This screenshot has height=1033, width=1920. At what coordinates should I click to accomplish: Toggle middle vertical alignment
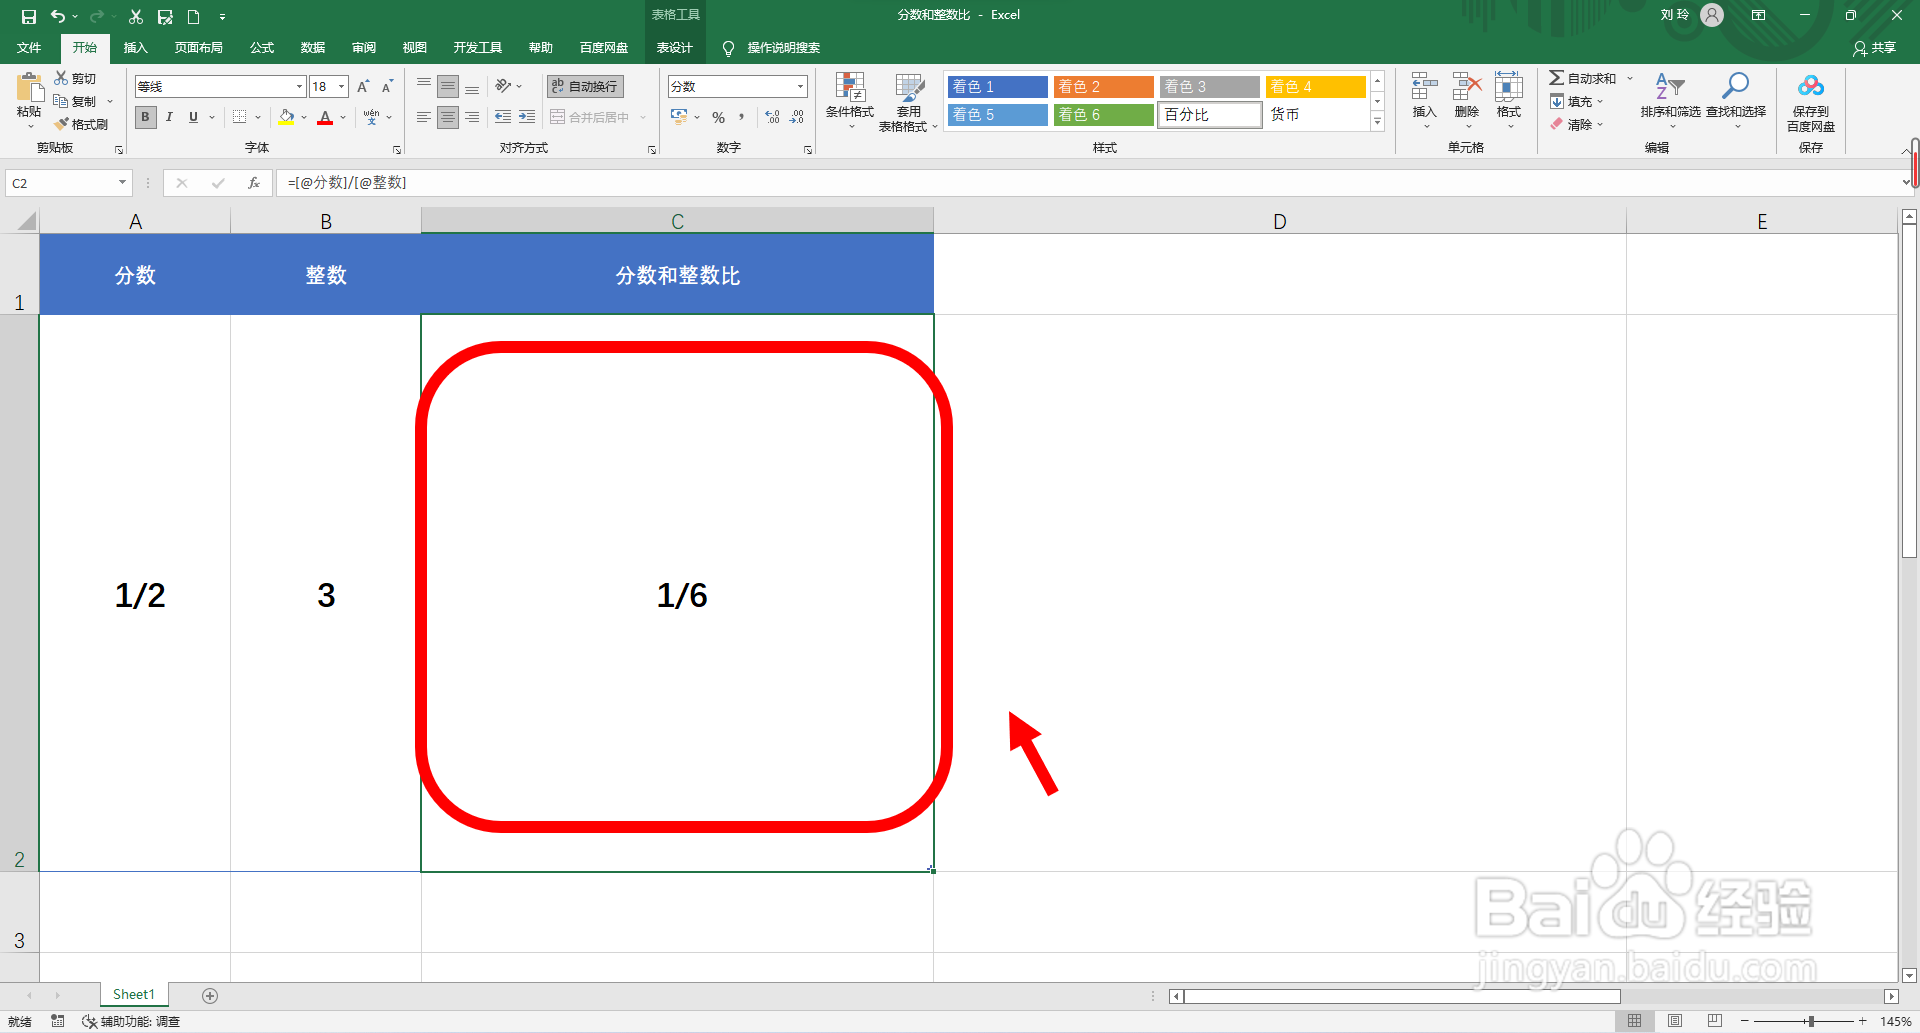[448, 87]
